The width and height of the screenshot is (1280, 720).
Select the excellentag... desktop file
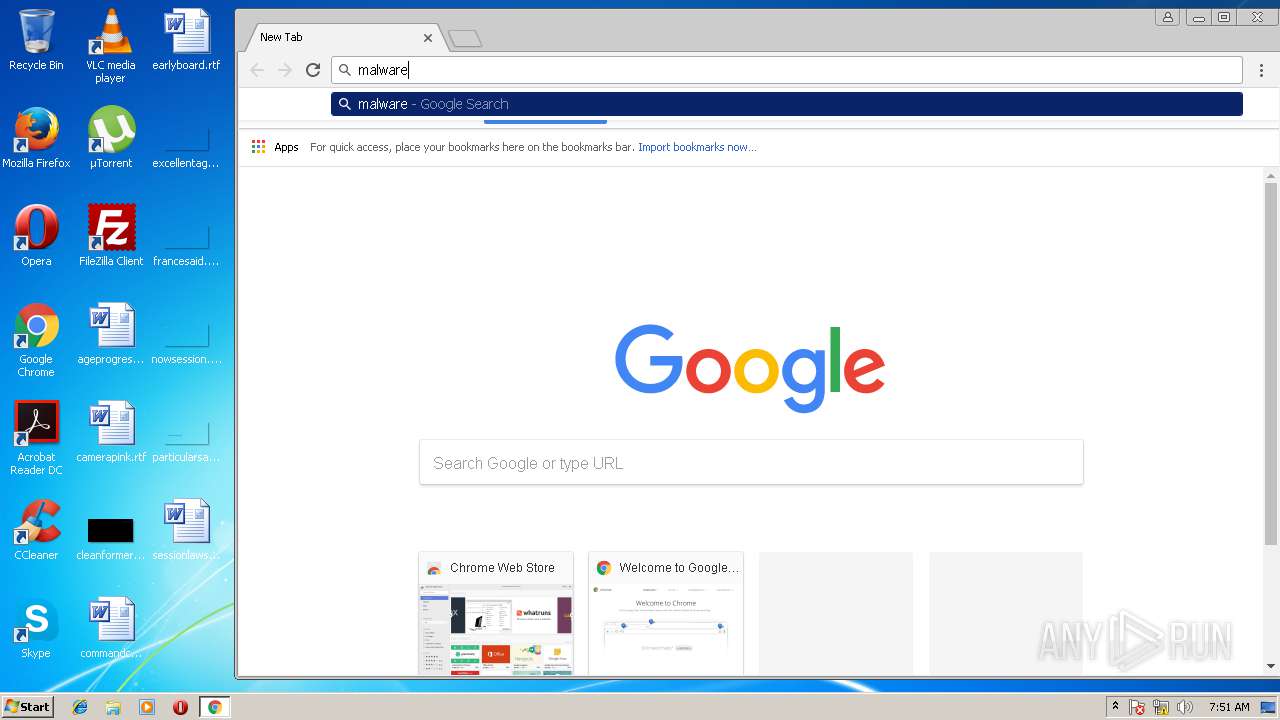pos(186,146)
